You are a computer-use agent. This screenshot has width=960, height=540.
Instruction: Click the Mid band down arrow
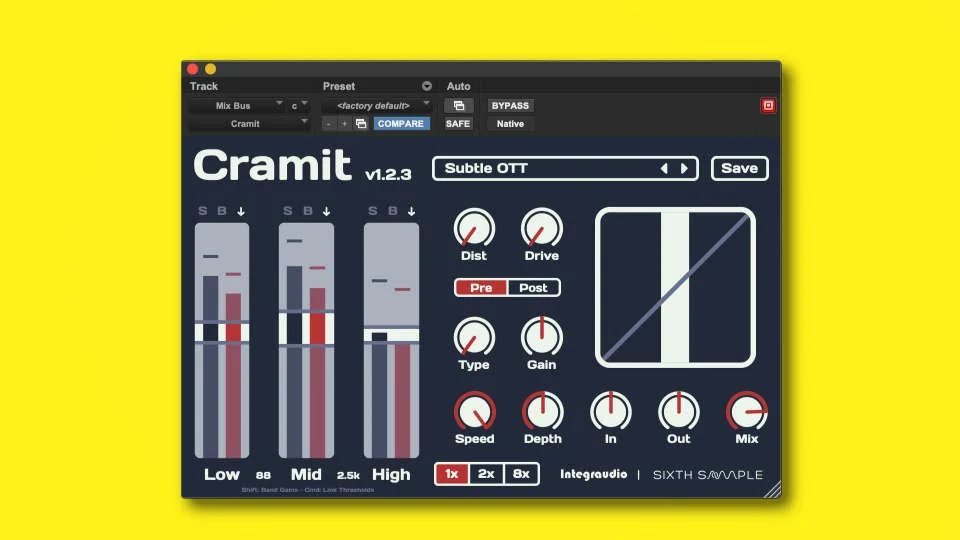326,211
